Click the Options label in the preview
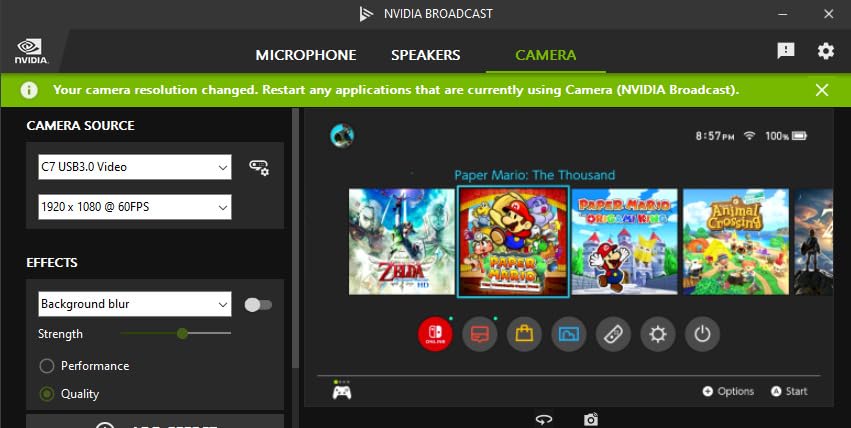 [x=735, y=391]
